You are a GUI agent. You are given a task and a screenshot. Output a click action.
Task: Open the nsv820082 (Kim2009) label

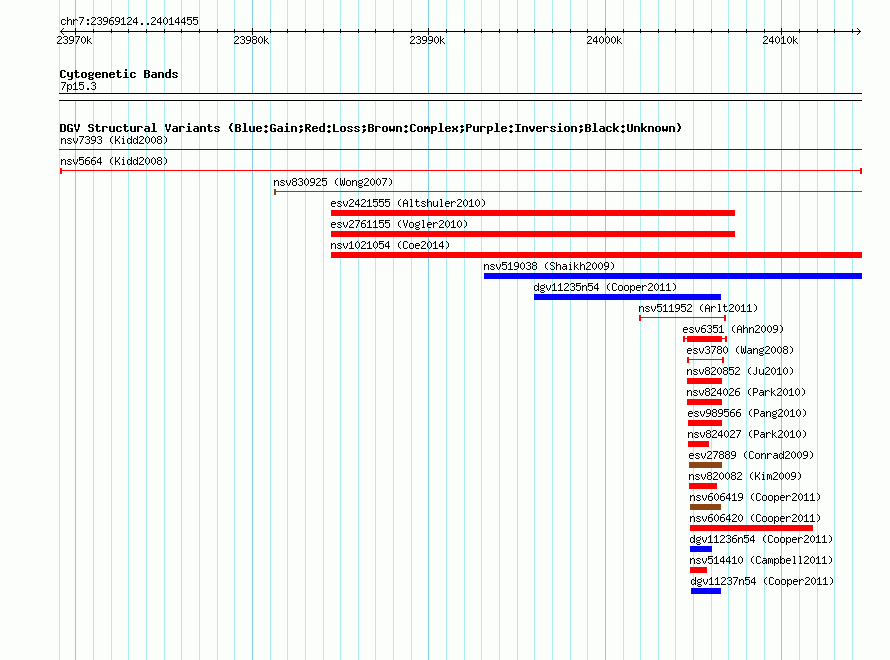(x=745, y=476)
